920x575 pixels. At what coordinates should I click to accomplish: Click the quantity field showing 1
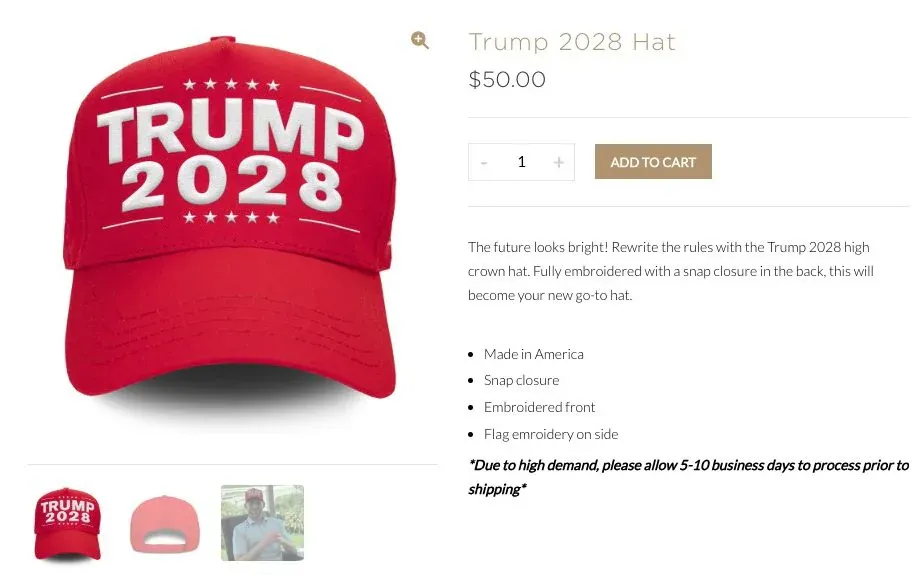(521, 162)
